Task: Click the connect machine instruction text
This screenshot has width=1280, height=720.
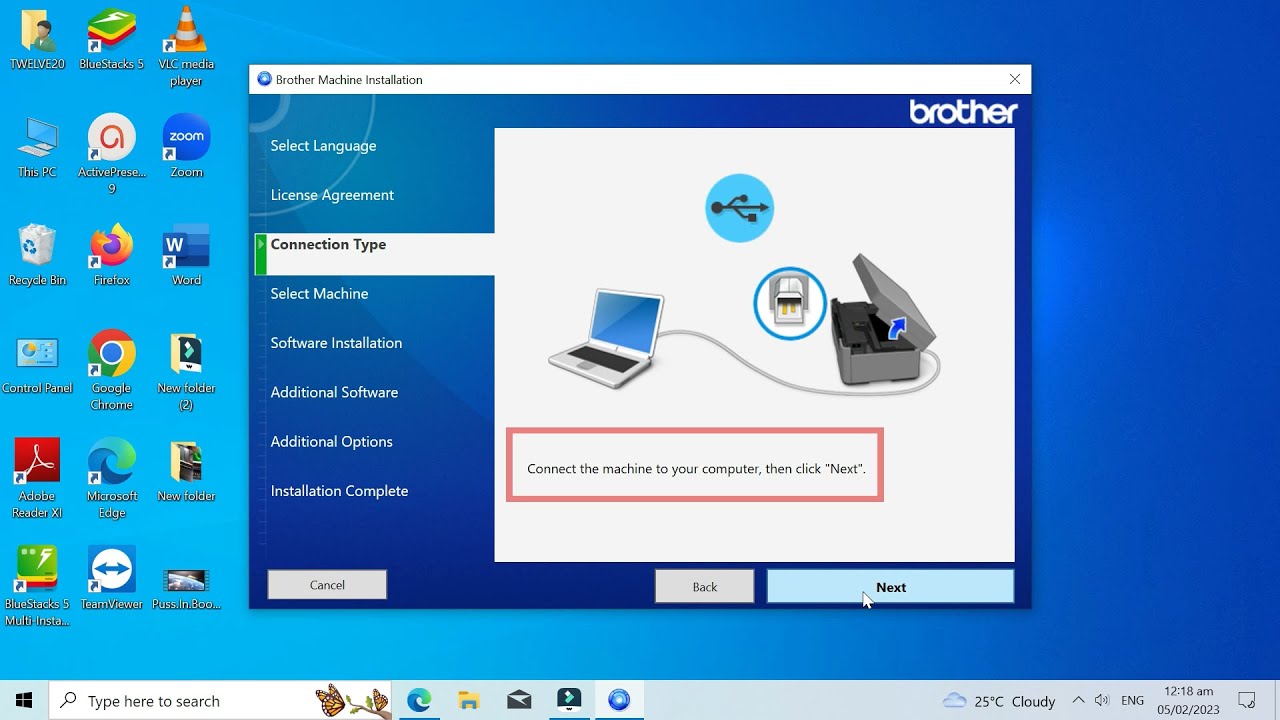Action: coord(696,468)
